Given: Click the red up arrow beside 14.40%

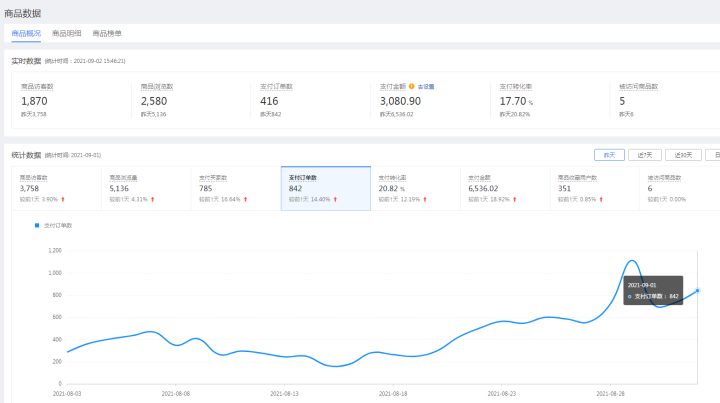Looking at the screenshot, I should [335, 200].
